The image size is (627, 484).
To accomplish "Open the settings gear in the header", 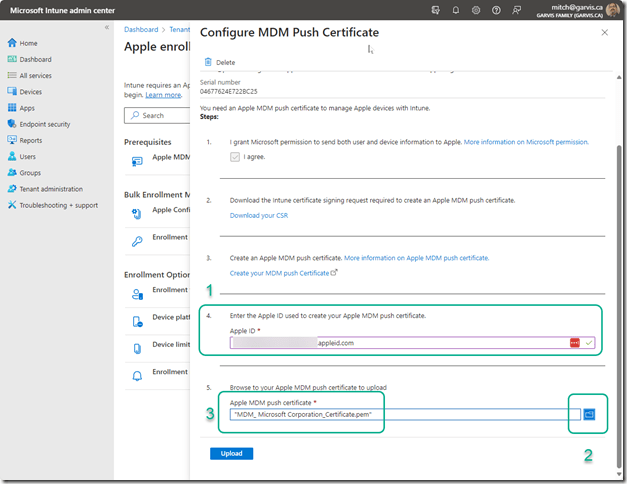I will pos(476,10).
